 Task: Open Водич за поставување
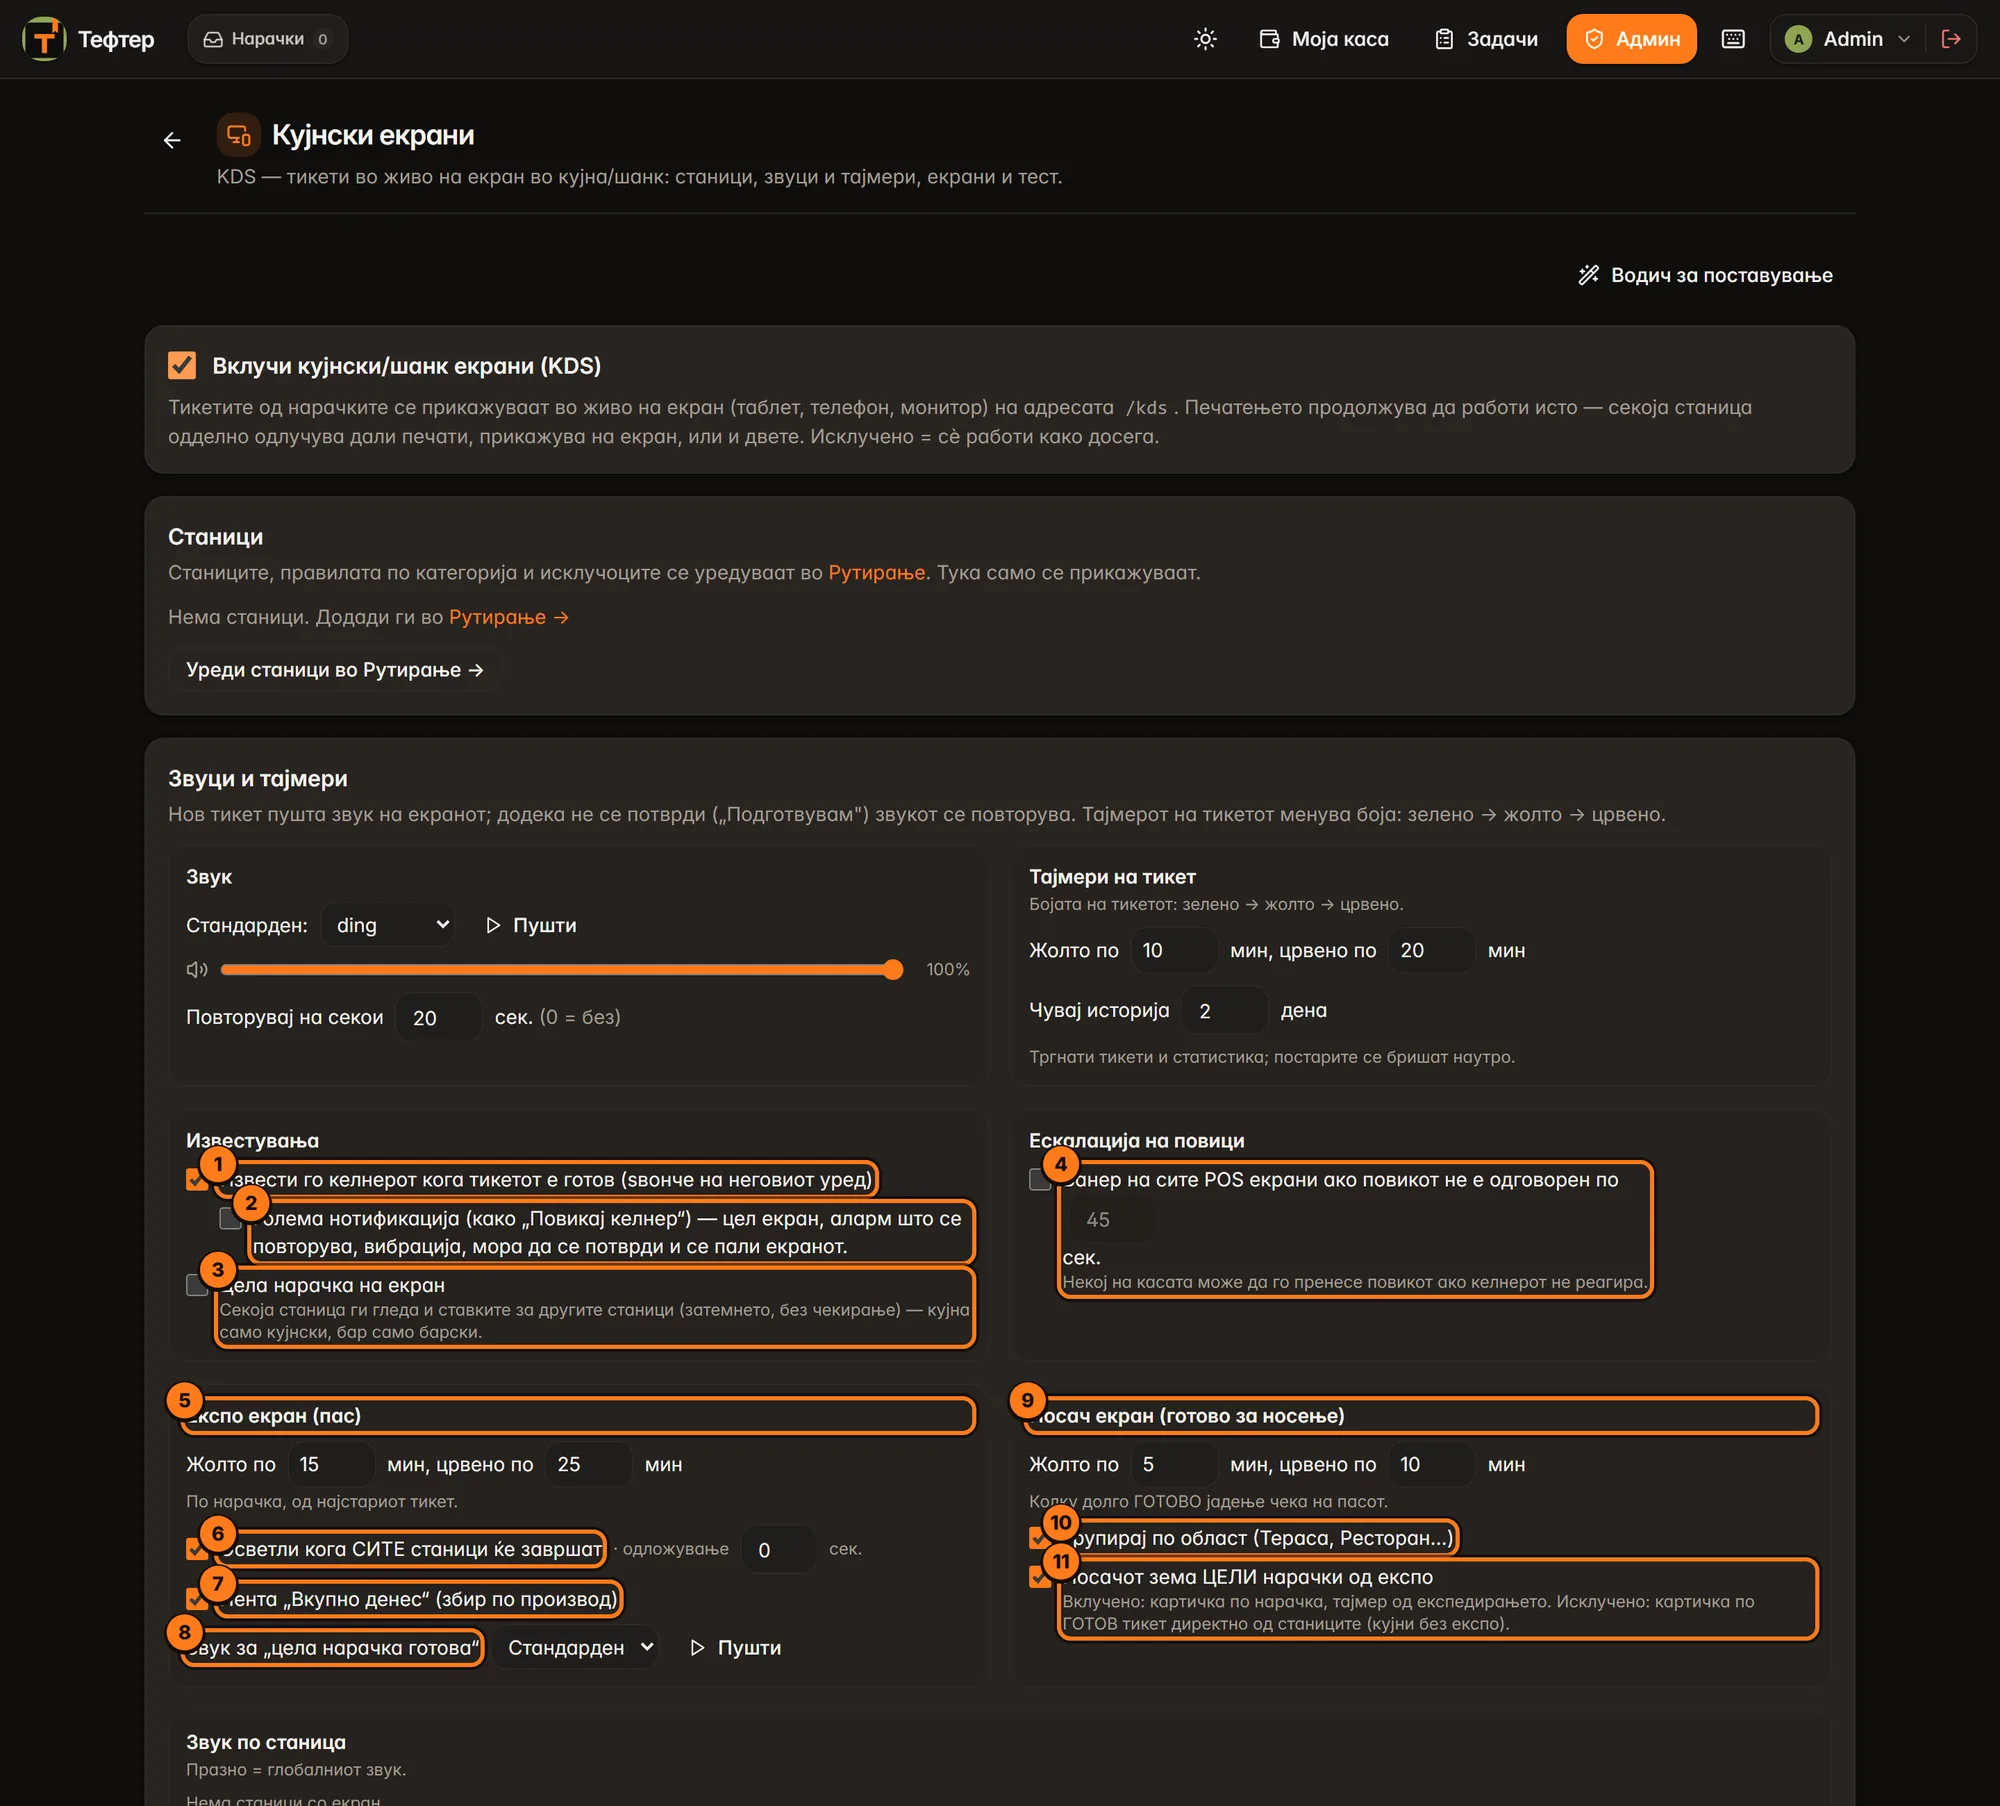[1705, 275]
